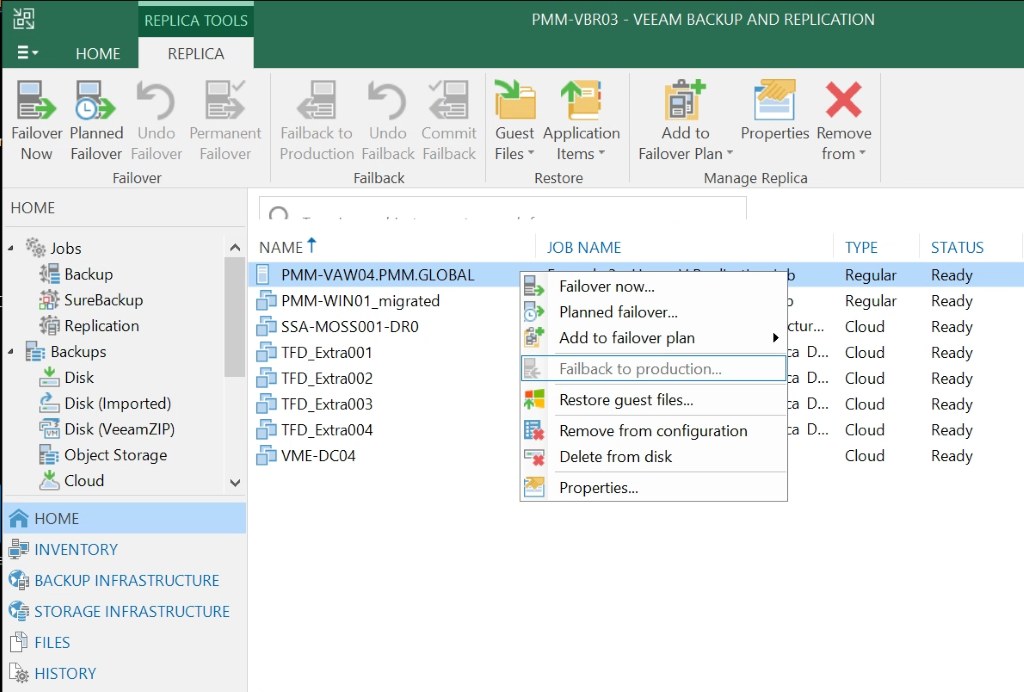Click the Failover Now ribbon icon
Screen dimensions: 1024x692
coord(37,121)
